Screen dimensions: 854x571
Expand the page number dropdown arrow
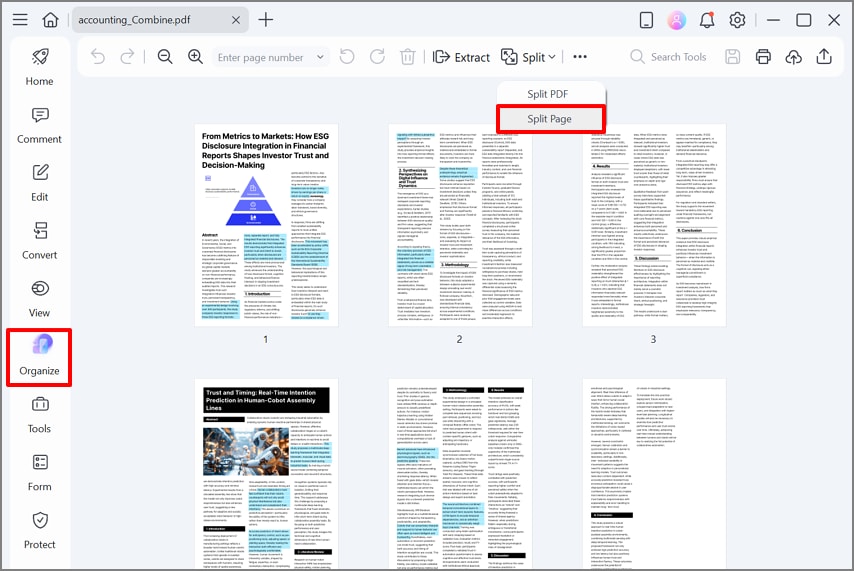pyautogui.click(x=320, y=57)
